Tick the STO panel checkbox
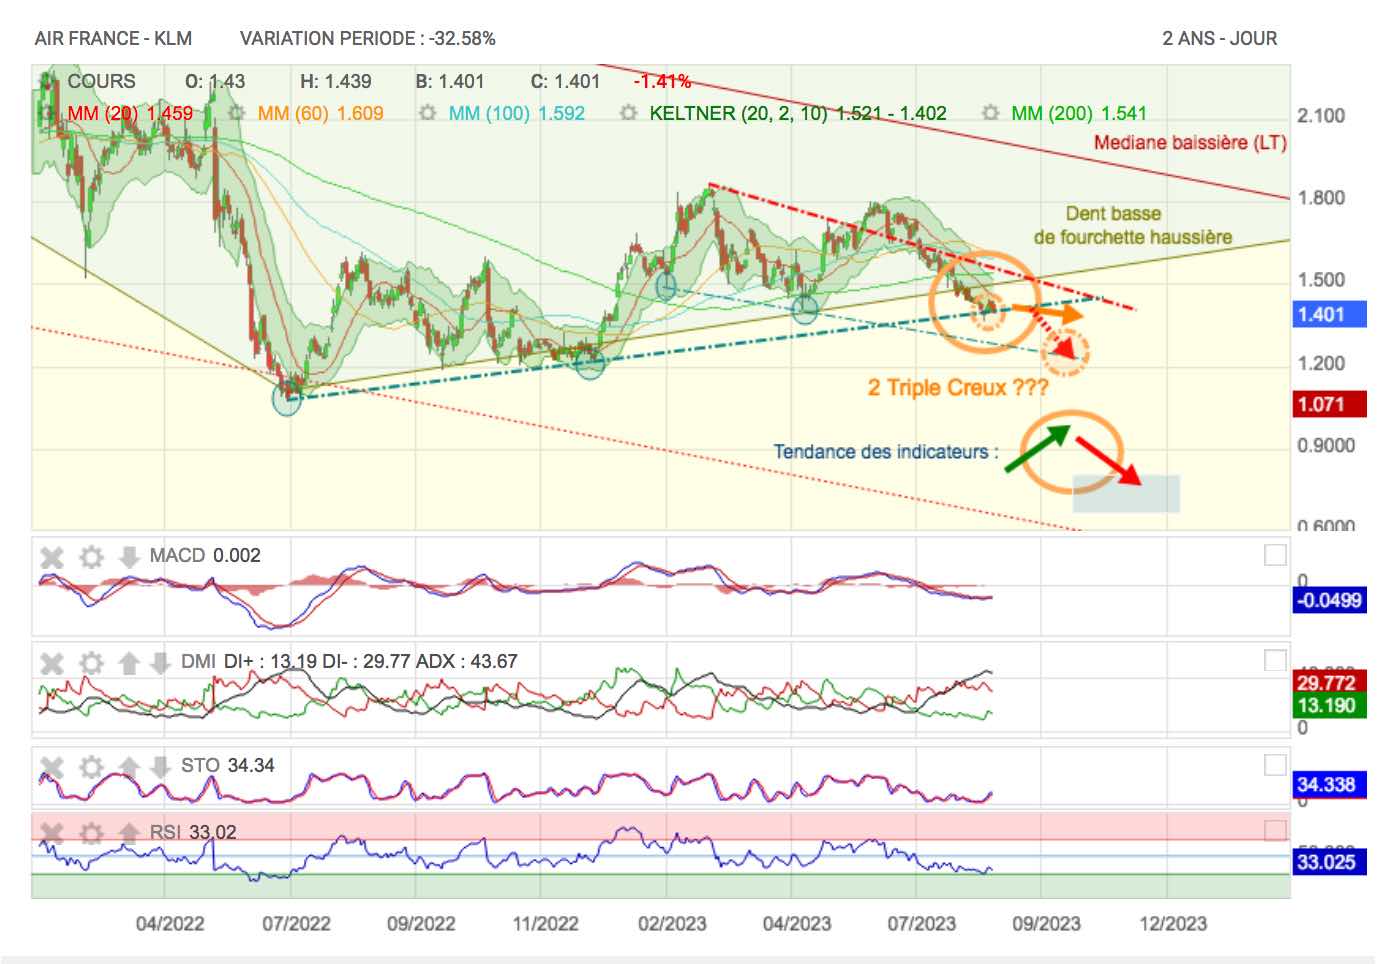The height and width of the screenshot is (964, 1396). tap(1275, 765)
